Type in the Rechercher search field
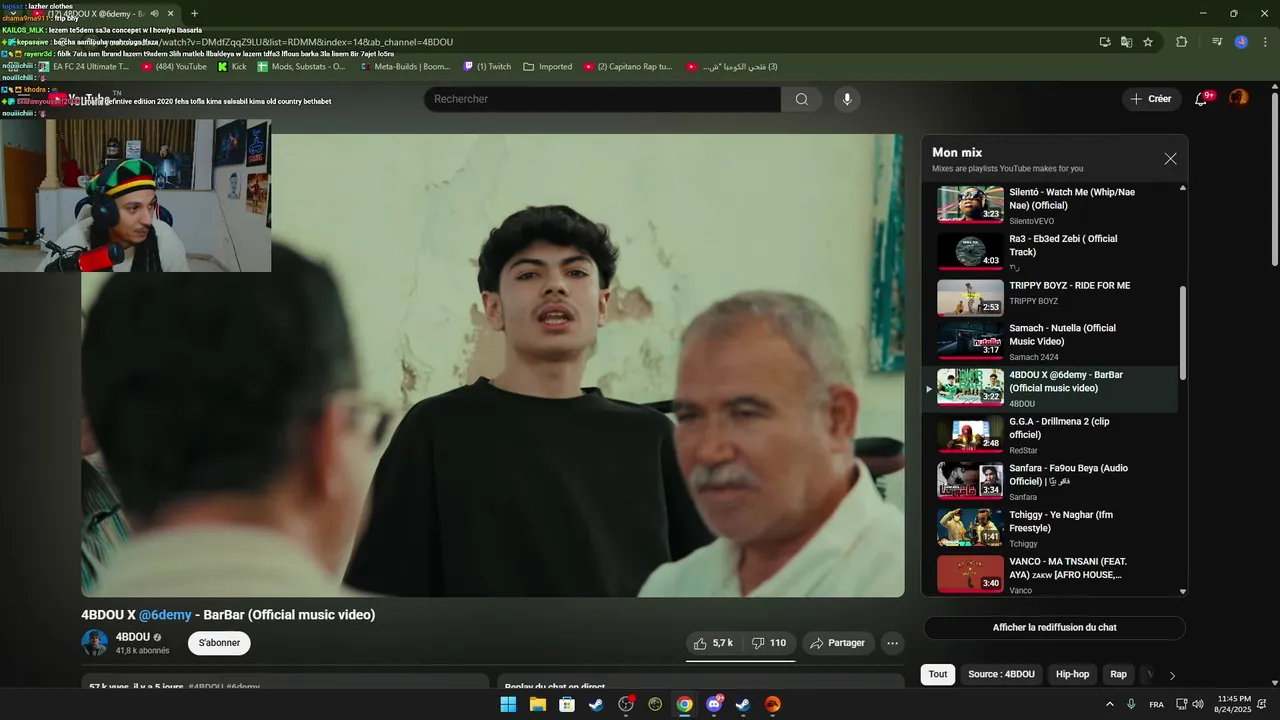The image size is (1280, 720). 602,99
